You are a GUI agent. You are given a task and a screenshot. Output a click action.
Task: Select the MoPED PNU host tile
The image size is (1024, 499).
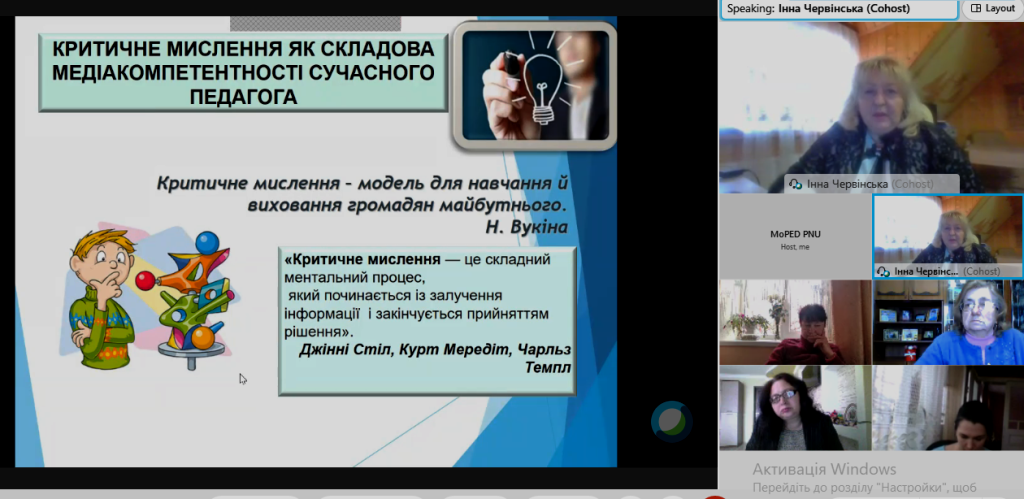(x=795, y=237)
